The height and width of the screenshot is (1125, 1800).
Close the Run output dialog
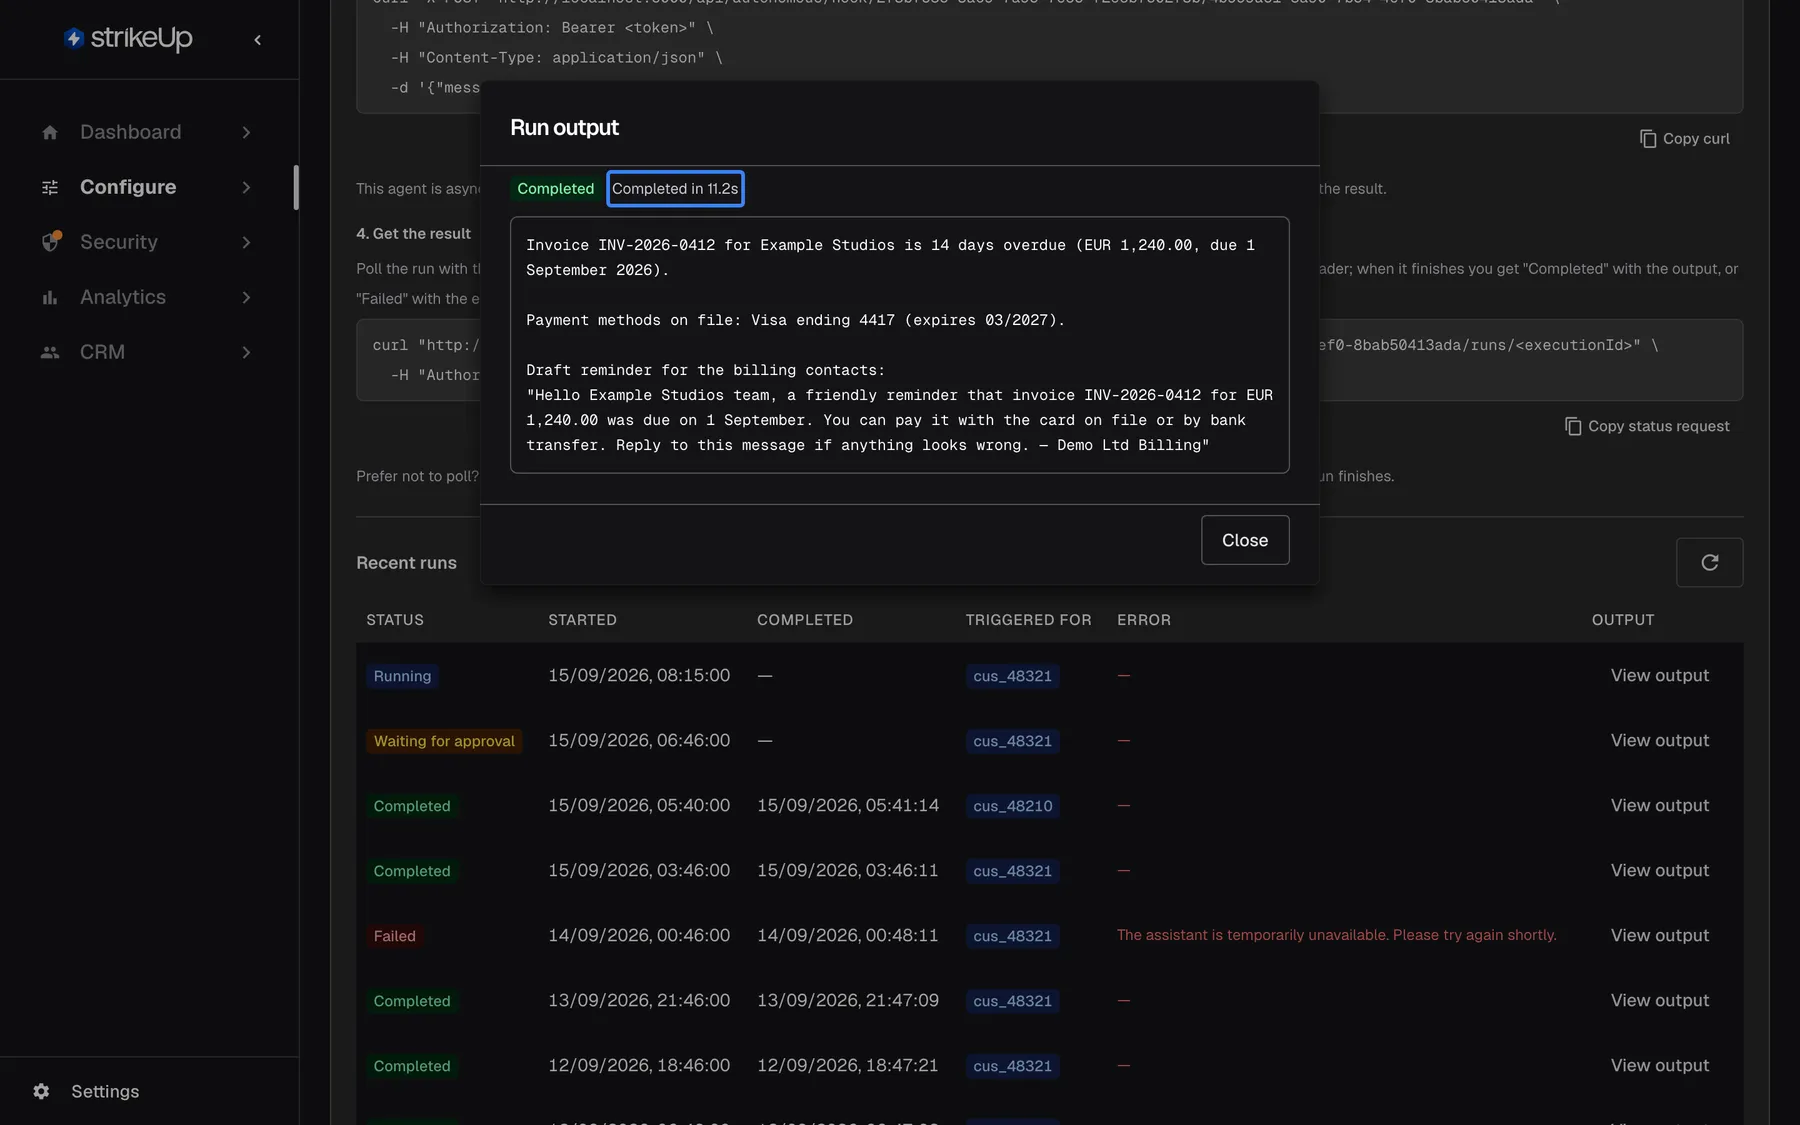[x=1244, y=540]
